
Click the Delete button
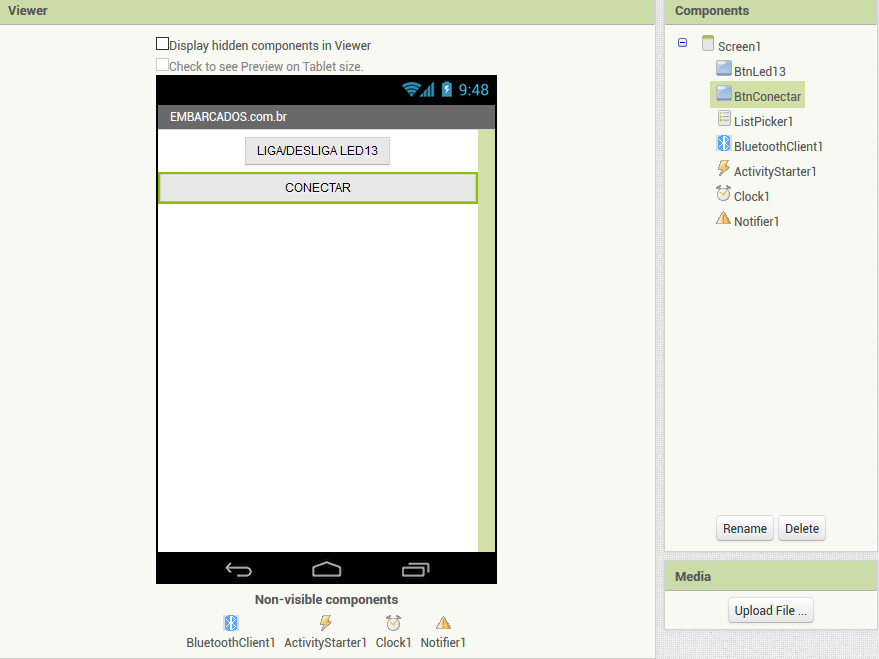pyautogui.click(x=802, y=528)
